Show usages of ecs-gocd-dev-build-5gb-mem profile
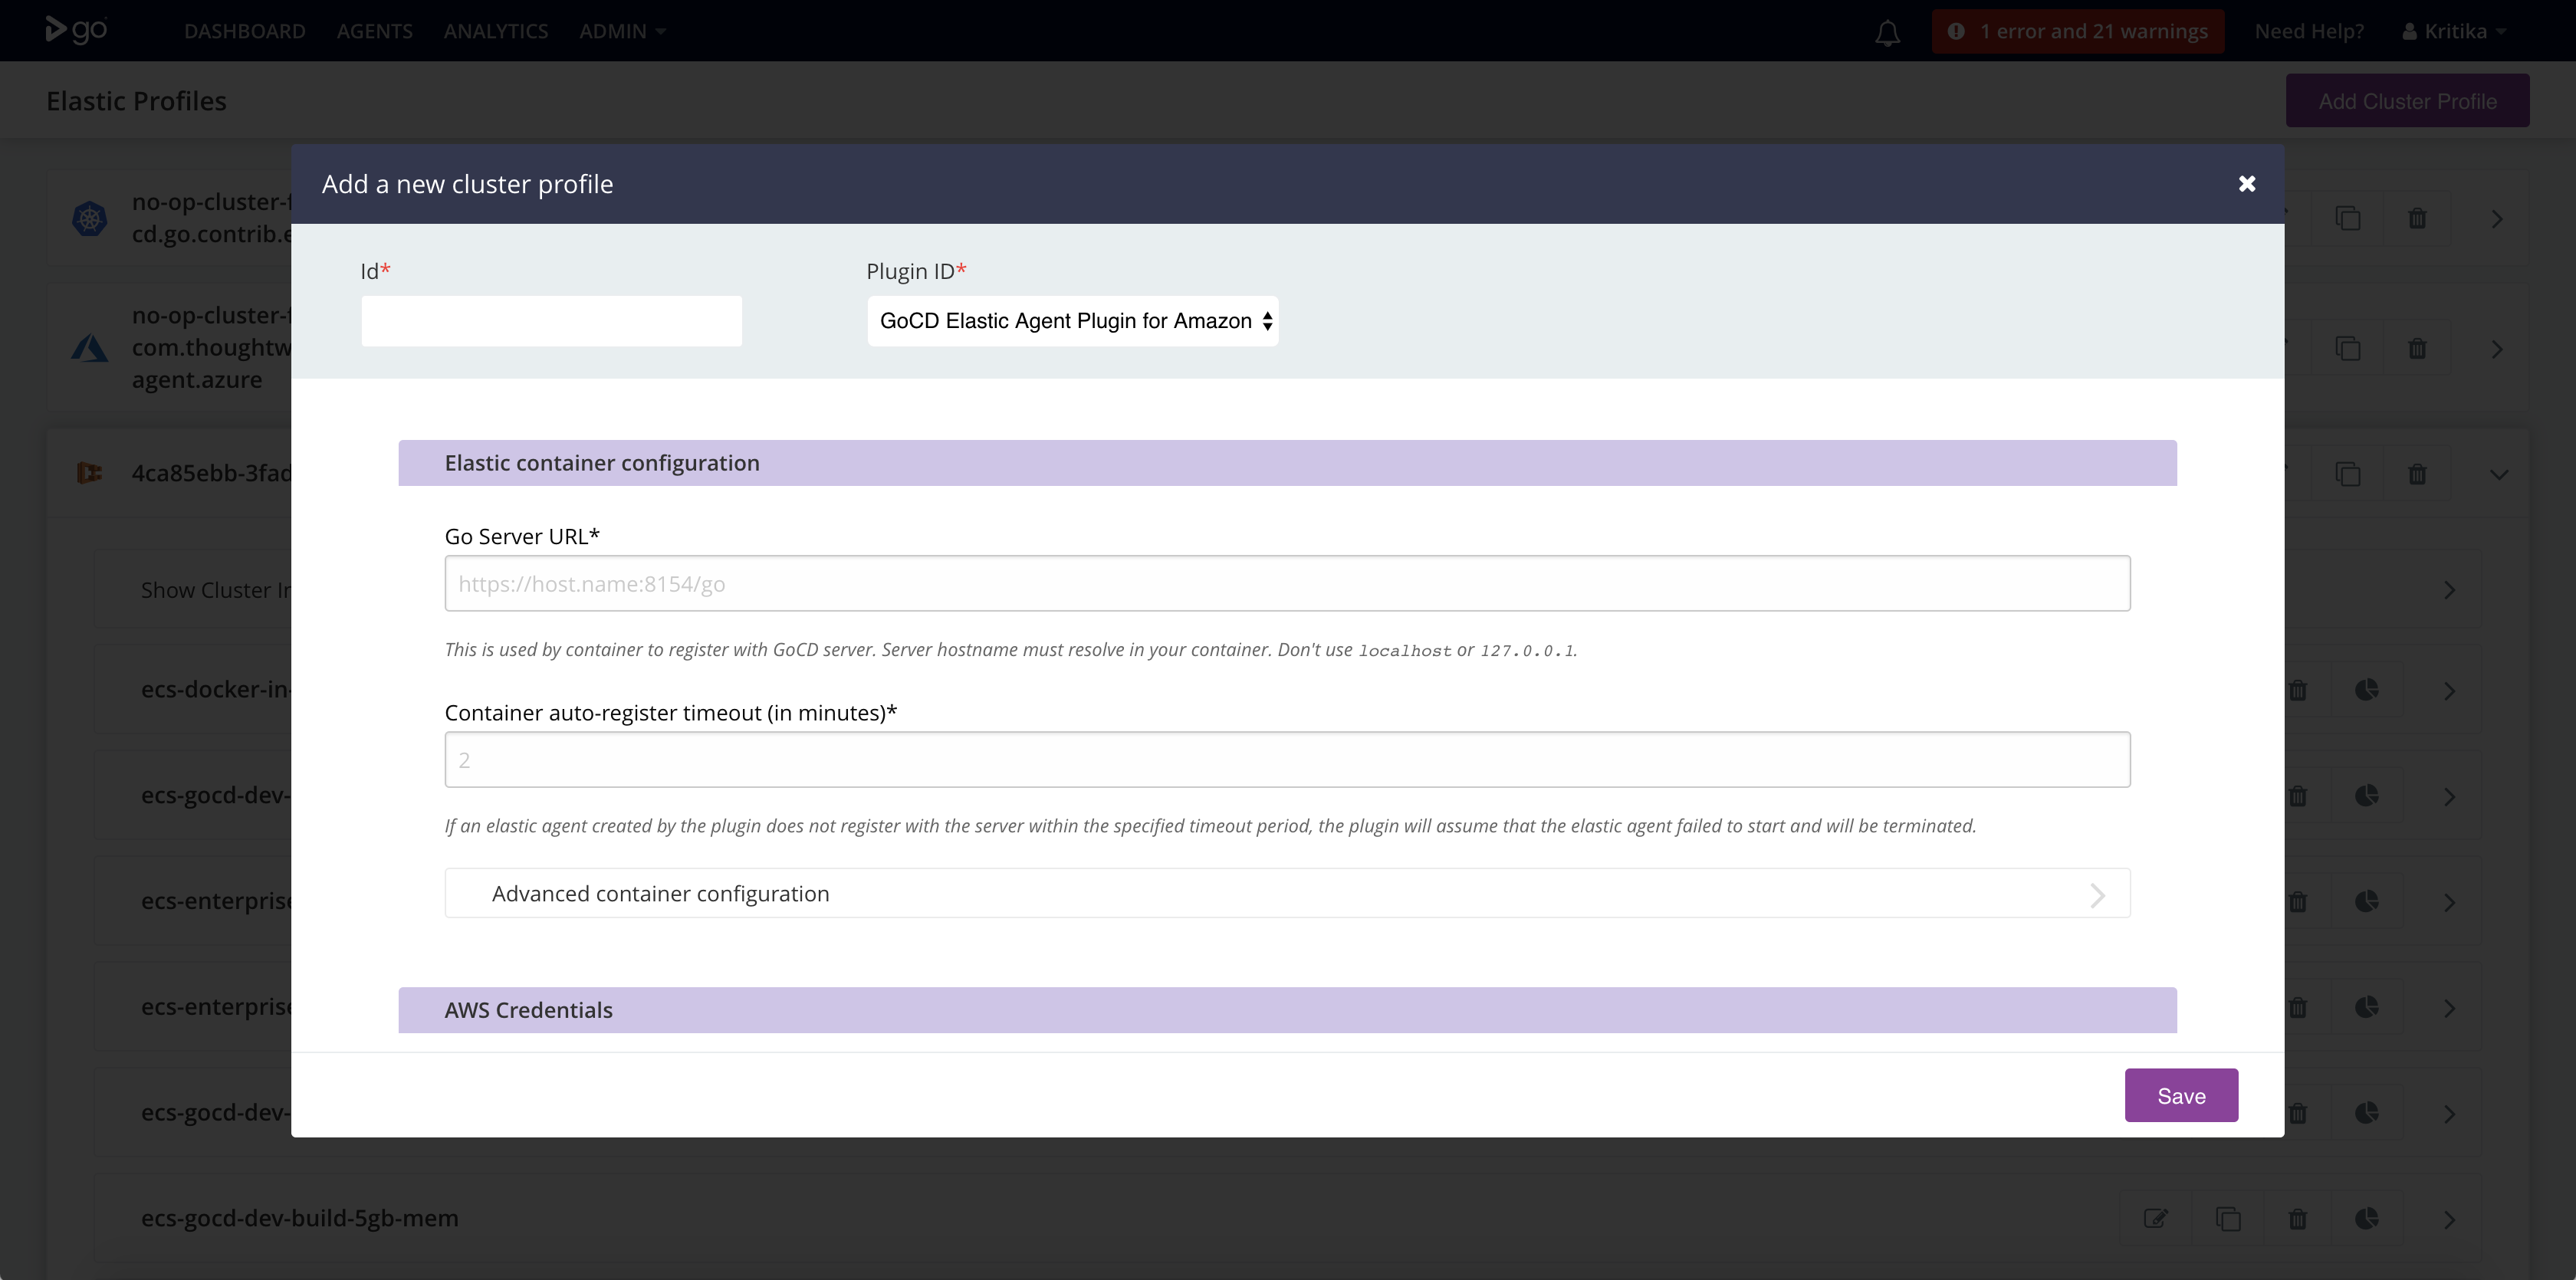 click(2366, 1218)
